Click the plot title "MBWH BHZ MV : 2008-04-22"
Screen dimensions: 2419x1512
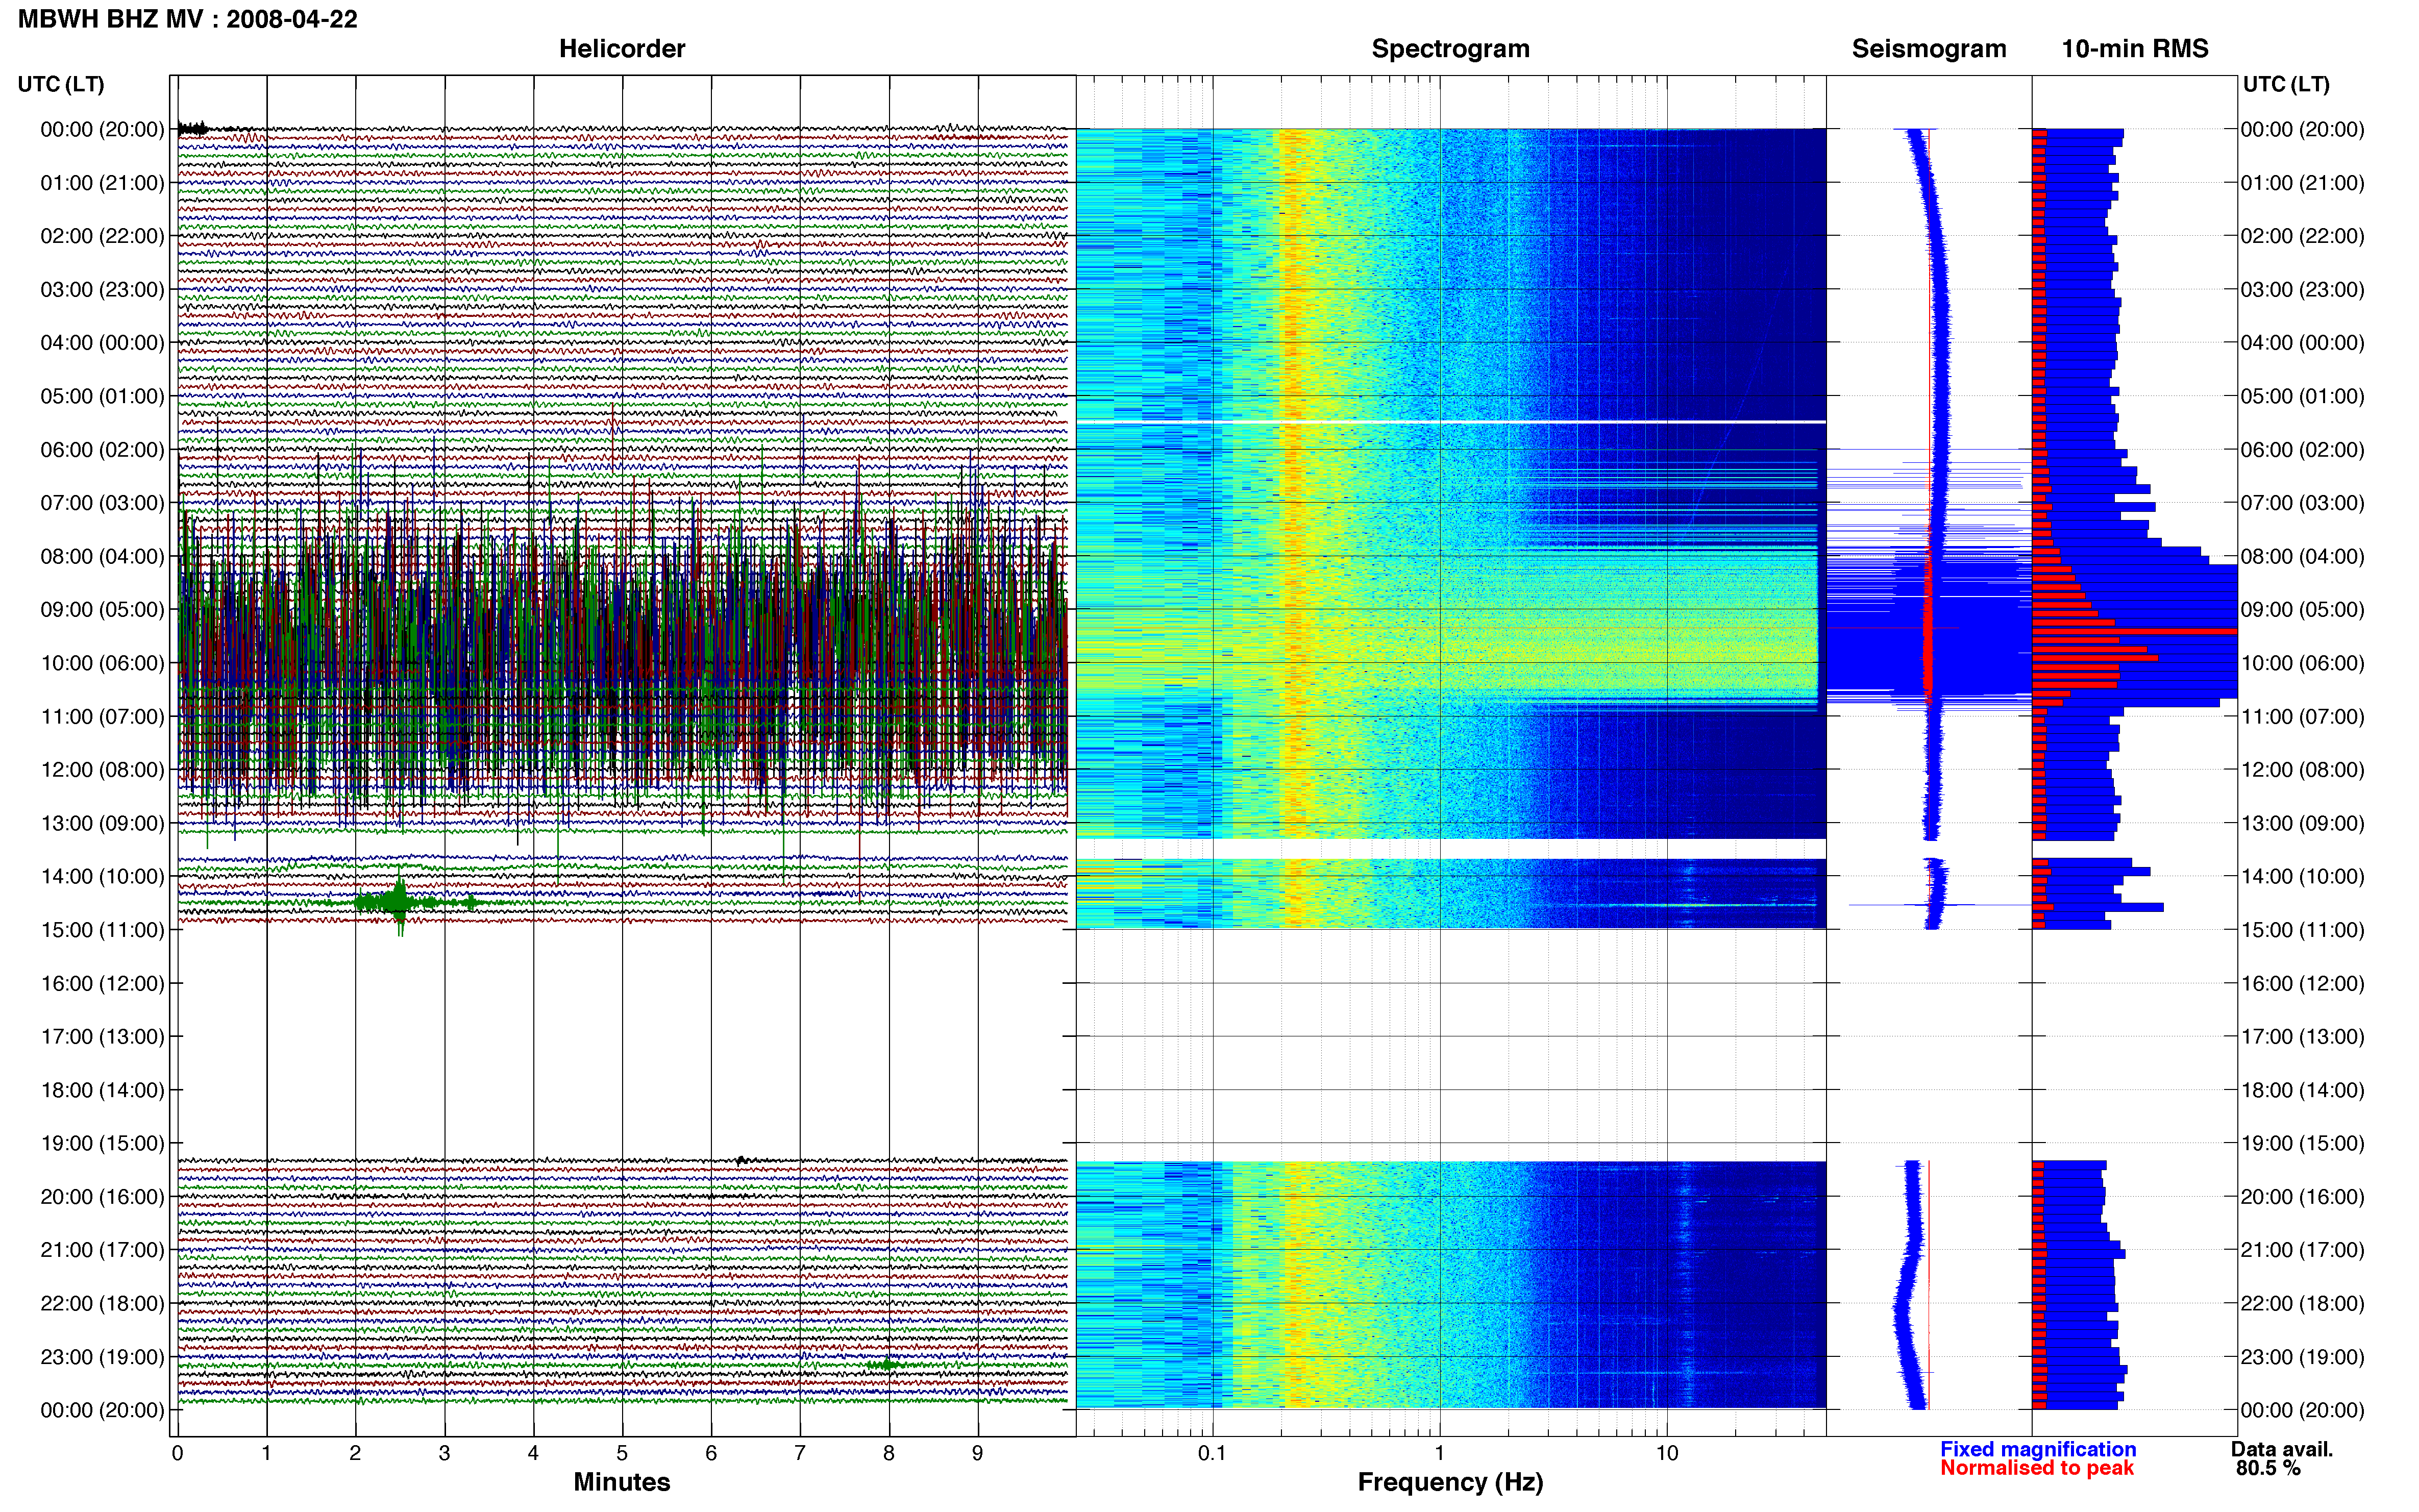(188, 19)
